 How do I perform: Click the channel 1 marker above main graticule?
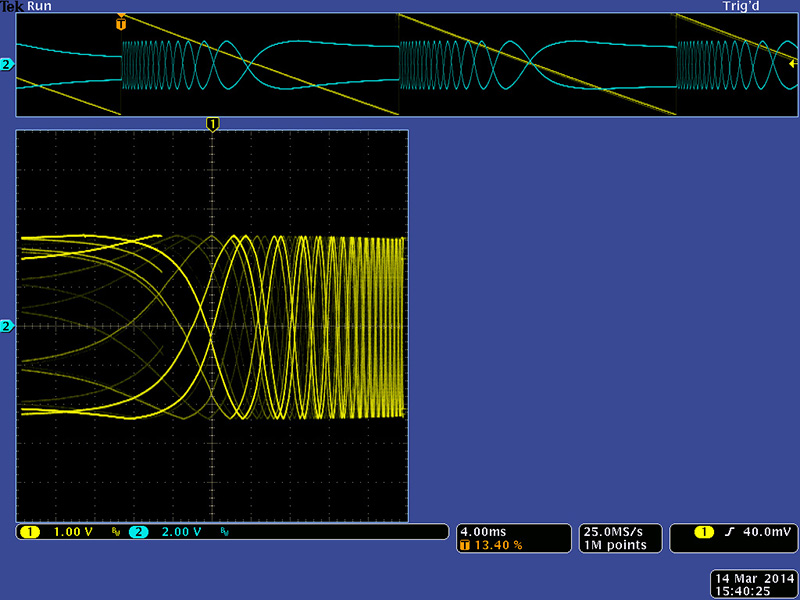pyautogui.click(x=211, y=123)
